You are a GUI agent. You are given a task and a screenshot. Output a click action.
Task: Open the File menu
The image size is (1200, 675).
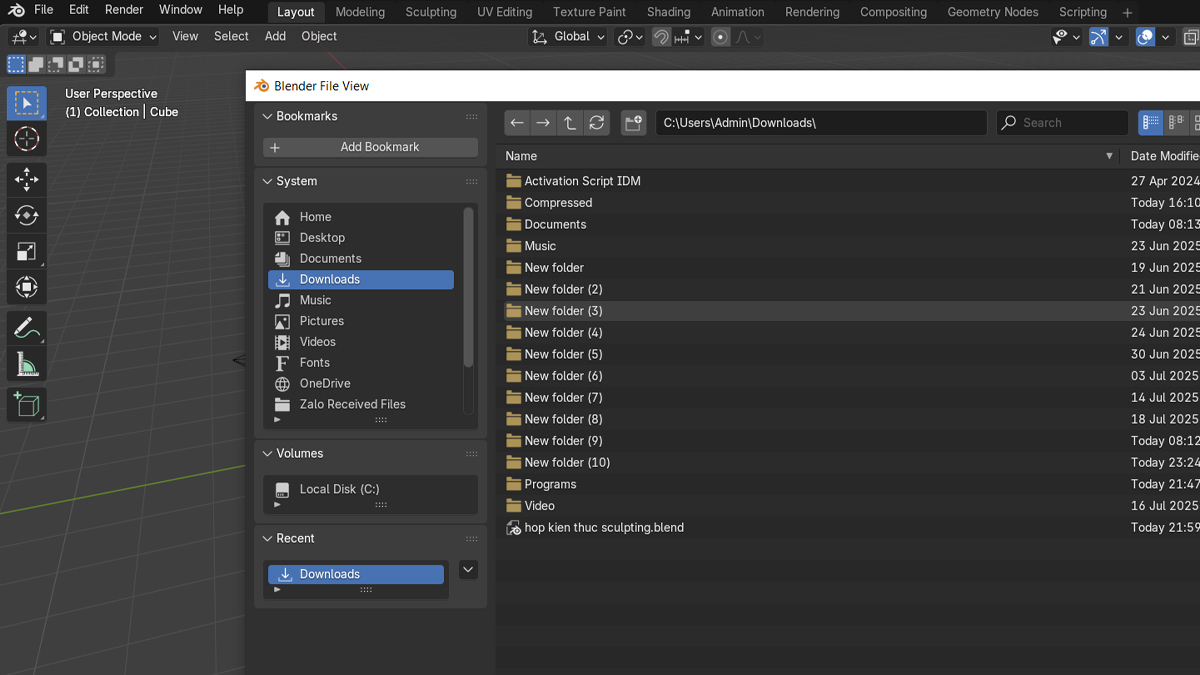click(x=44, y=10)
